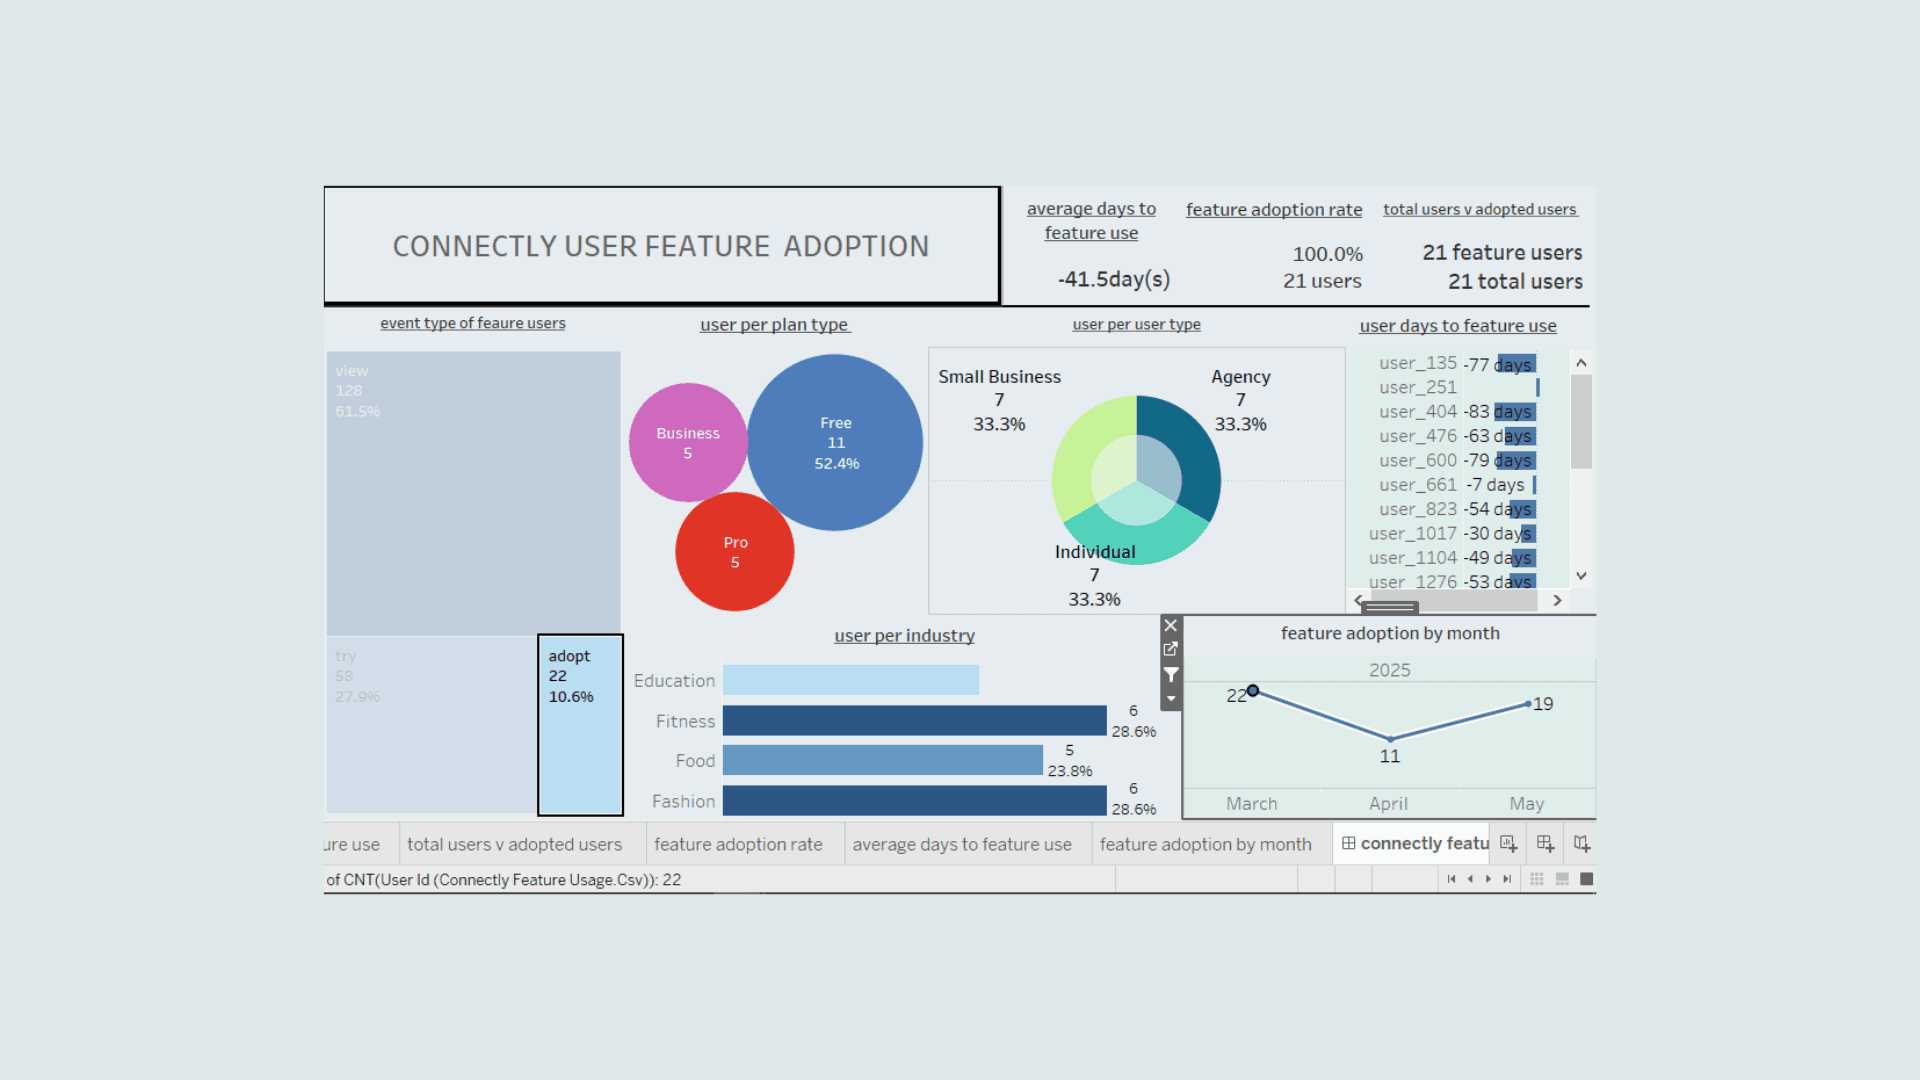Click the down arrow on the user days scrollbar
1920x1080 pixels.
point(1582,576)
